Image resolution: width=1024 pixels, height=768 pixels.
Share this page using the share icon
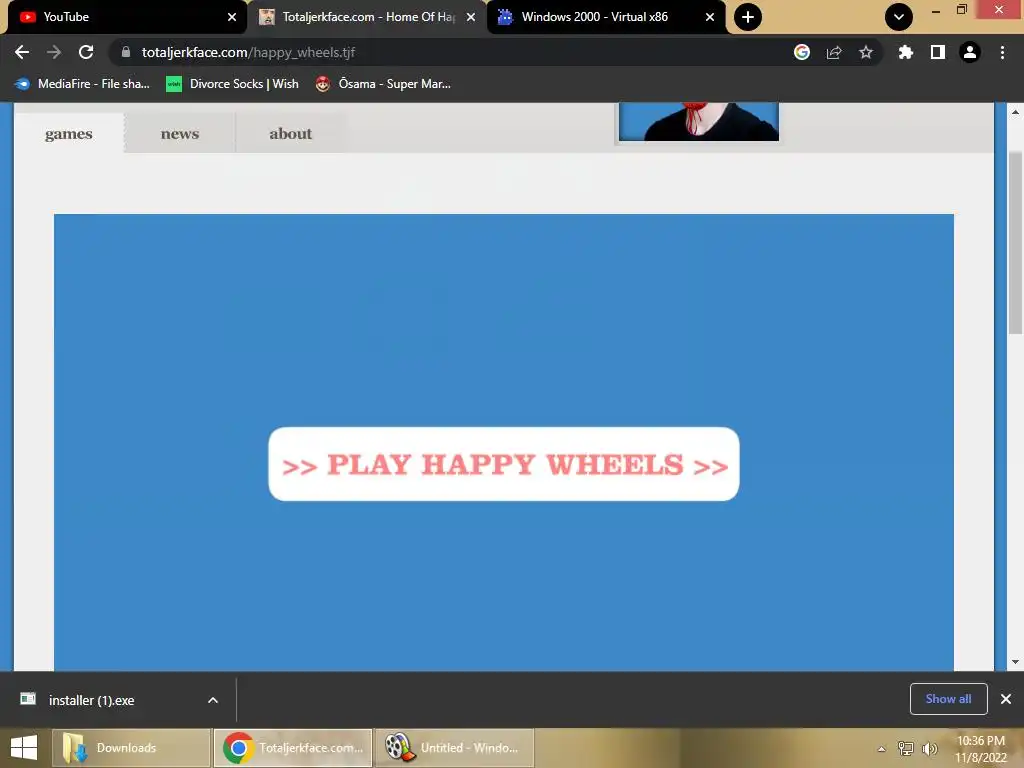(x=834, y=52)
